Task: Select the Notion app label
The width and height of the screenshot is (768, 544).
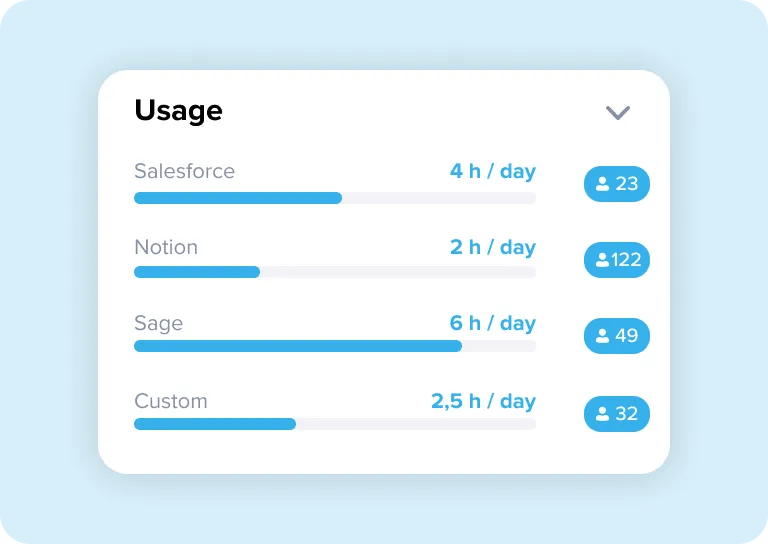Action: pos(166,247)
